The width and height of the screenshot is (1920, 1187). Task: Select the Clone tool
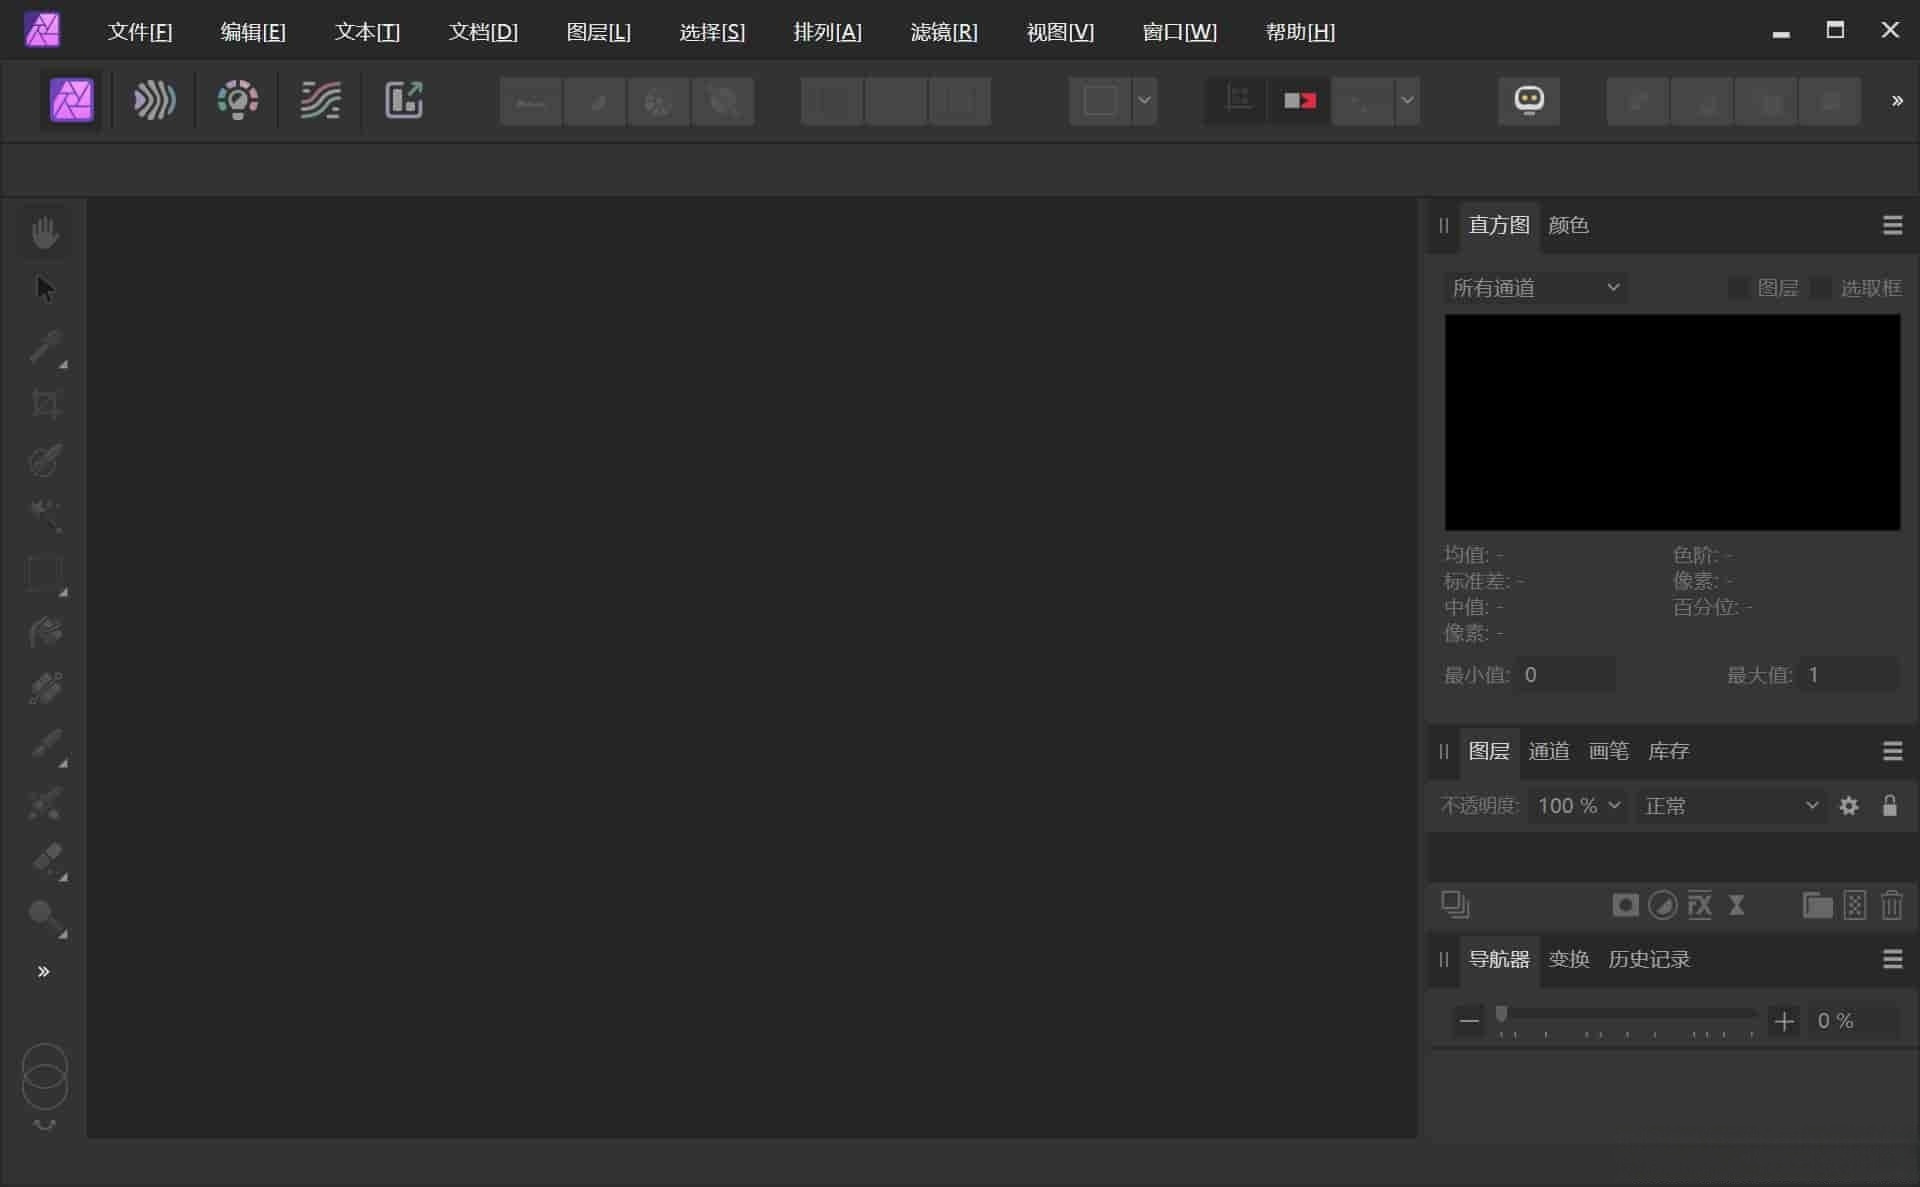click(45, 689)
